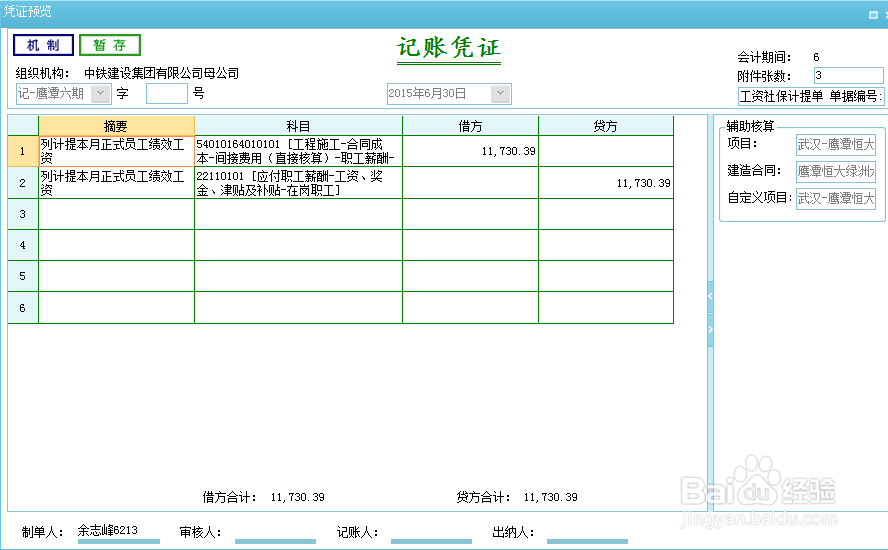The image size is (888, 550).
Task: Select row header number 6
Action: pos(23,308)
